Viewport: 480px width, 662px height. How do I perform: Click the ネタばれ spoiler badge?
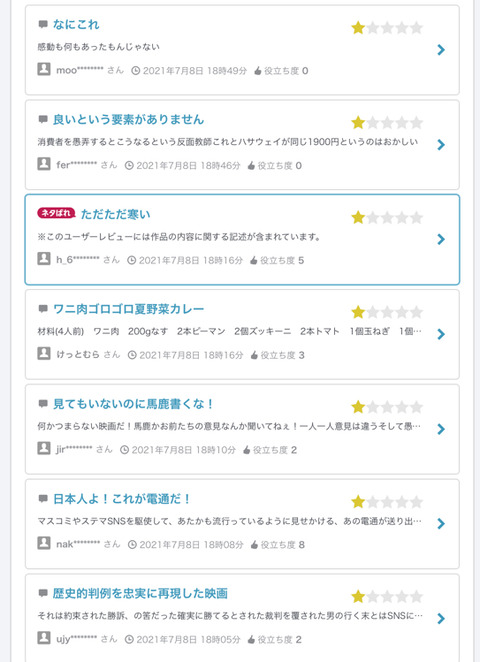coord(56,213)
